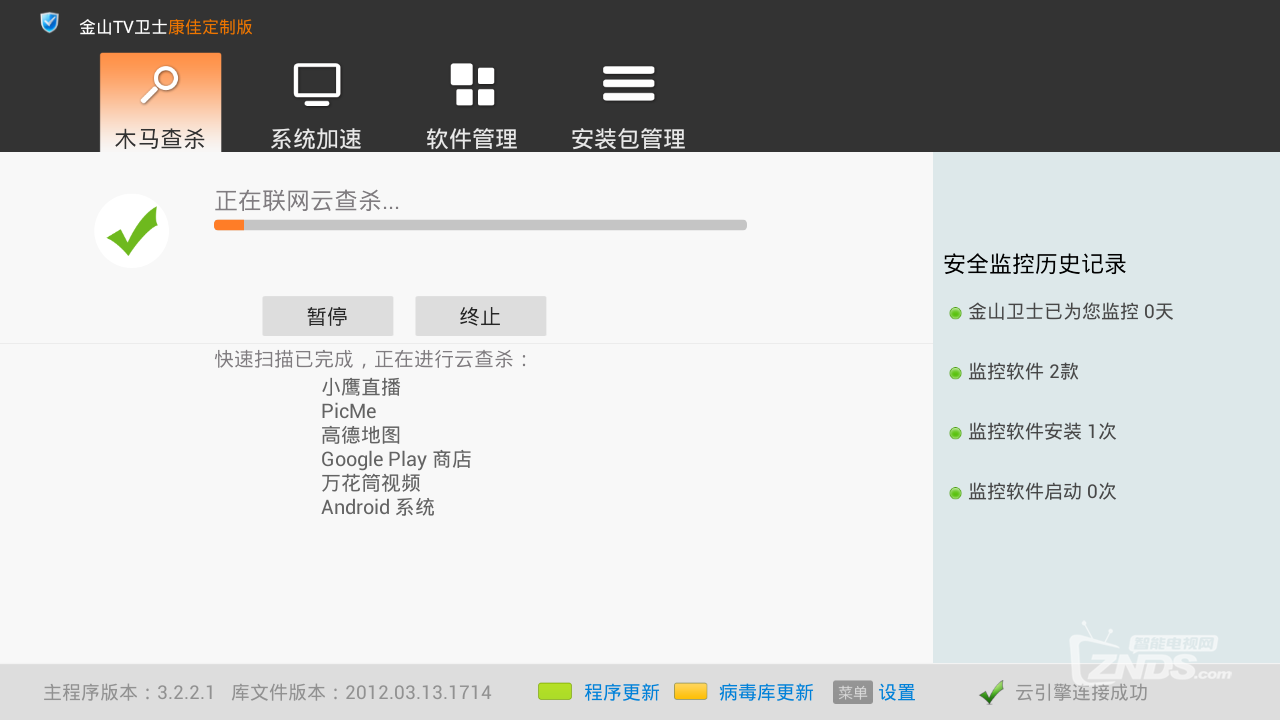
Task: Click the green checkmark scan status icon
Action: coord(132,231)
